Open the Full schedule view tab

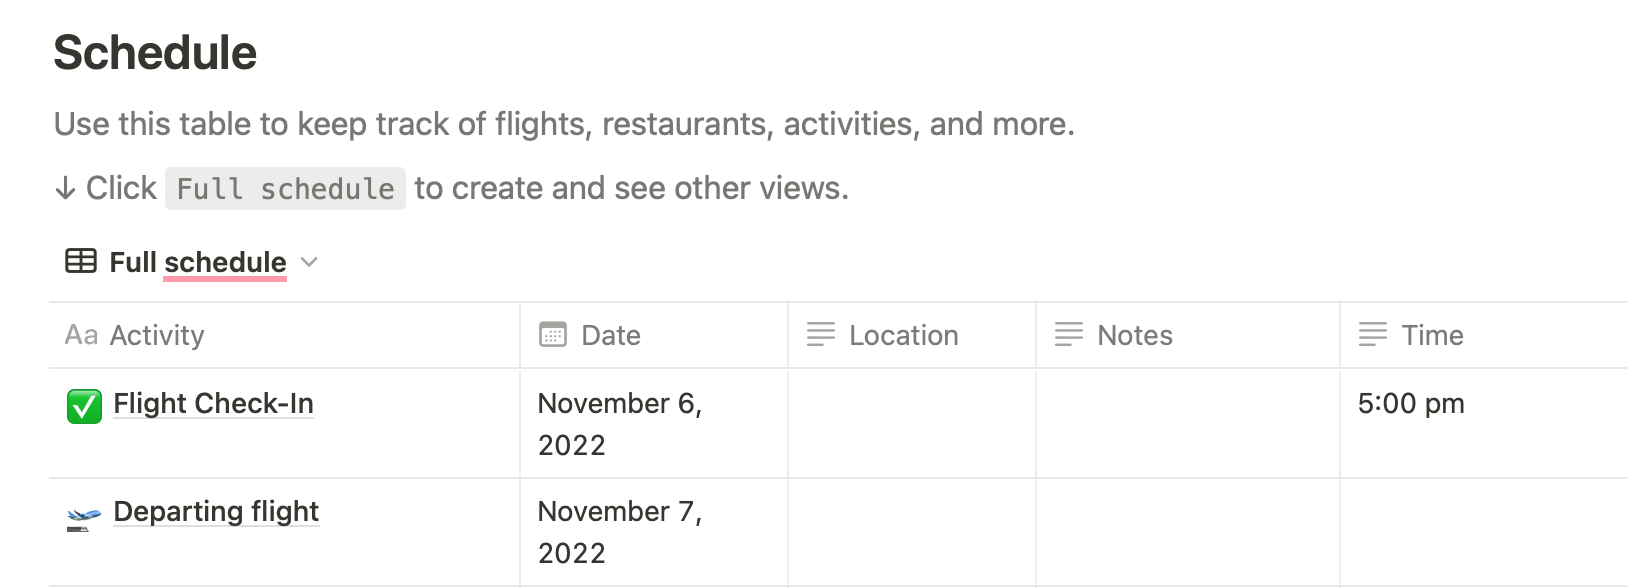pyautogui.click(x=198, y=262)
